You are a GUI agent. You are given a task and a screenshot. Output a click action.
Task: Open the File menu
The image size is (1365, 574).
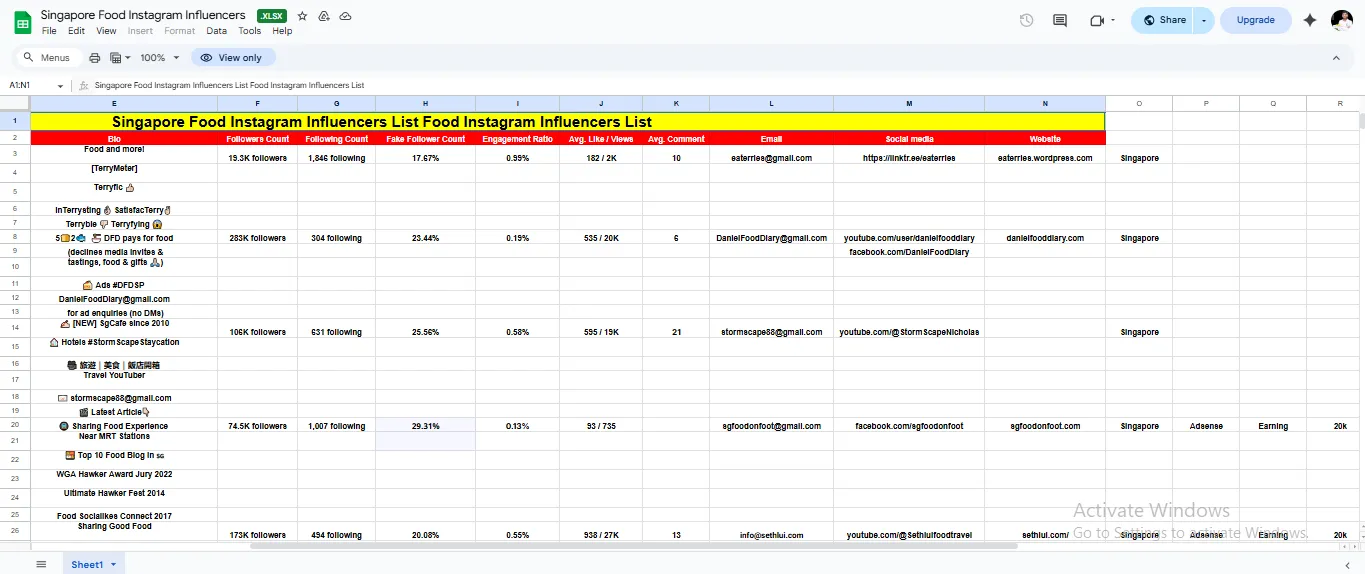coord(49,31)
